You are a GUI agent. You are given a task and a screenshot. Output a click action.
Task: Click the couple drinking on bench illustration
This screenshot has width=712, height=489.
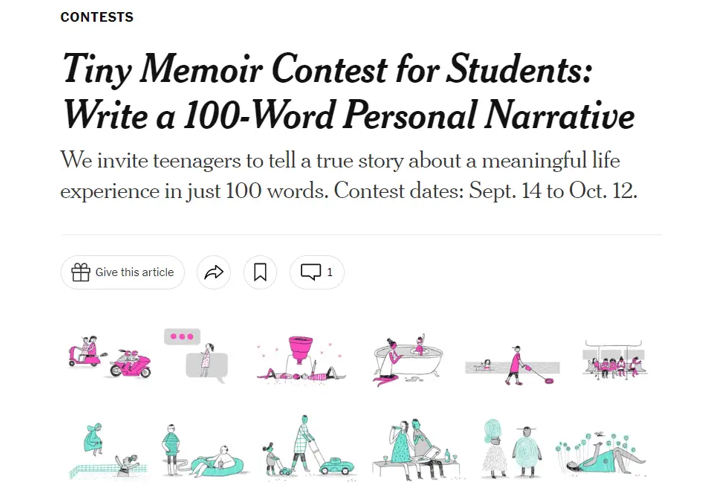click(x=417, y=449)
